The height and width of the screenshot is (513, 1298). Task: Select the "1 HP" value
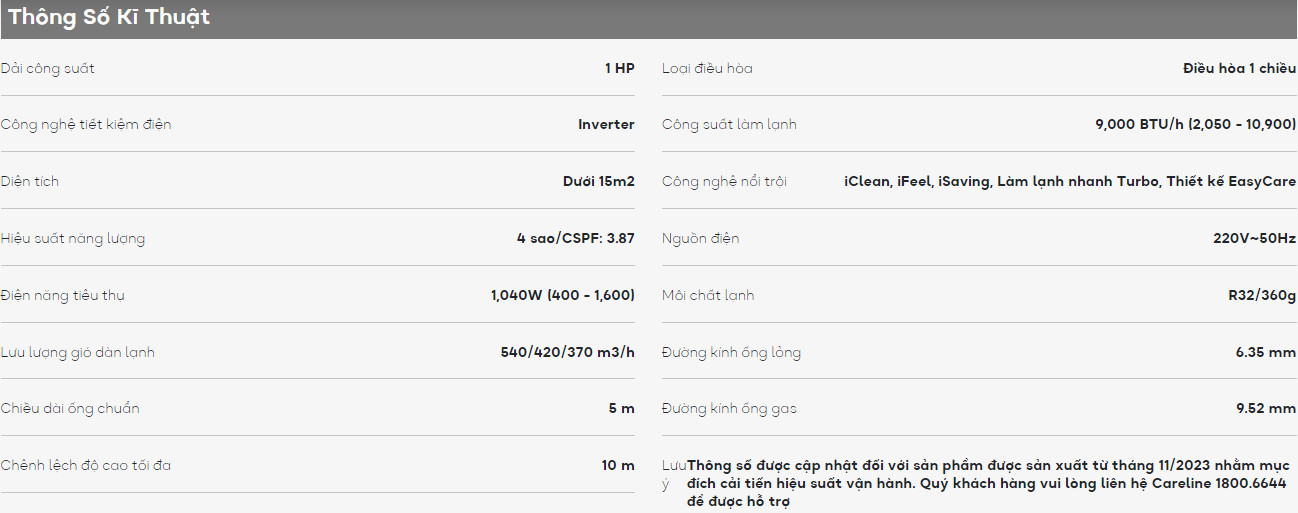pos(619,68)
